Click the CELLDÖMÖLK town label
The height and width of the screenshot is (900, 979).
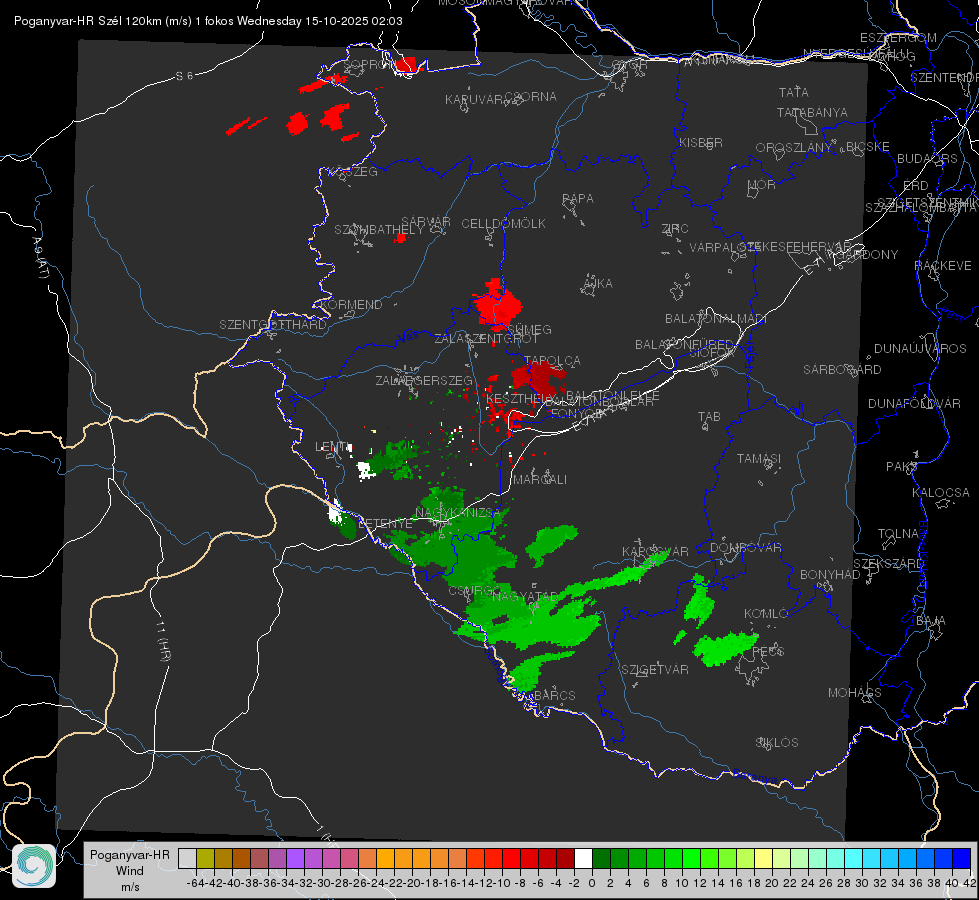tap(504, 223)
